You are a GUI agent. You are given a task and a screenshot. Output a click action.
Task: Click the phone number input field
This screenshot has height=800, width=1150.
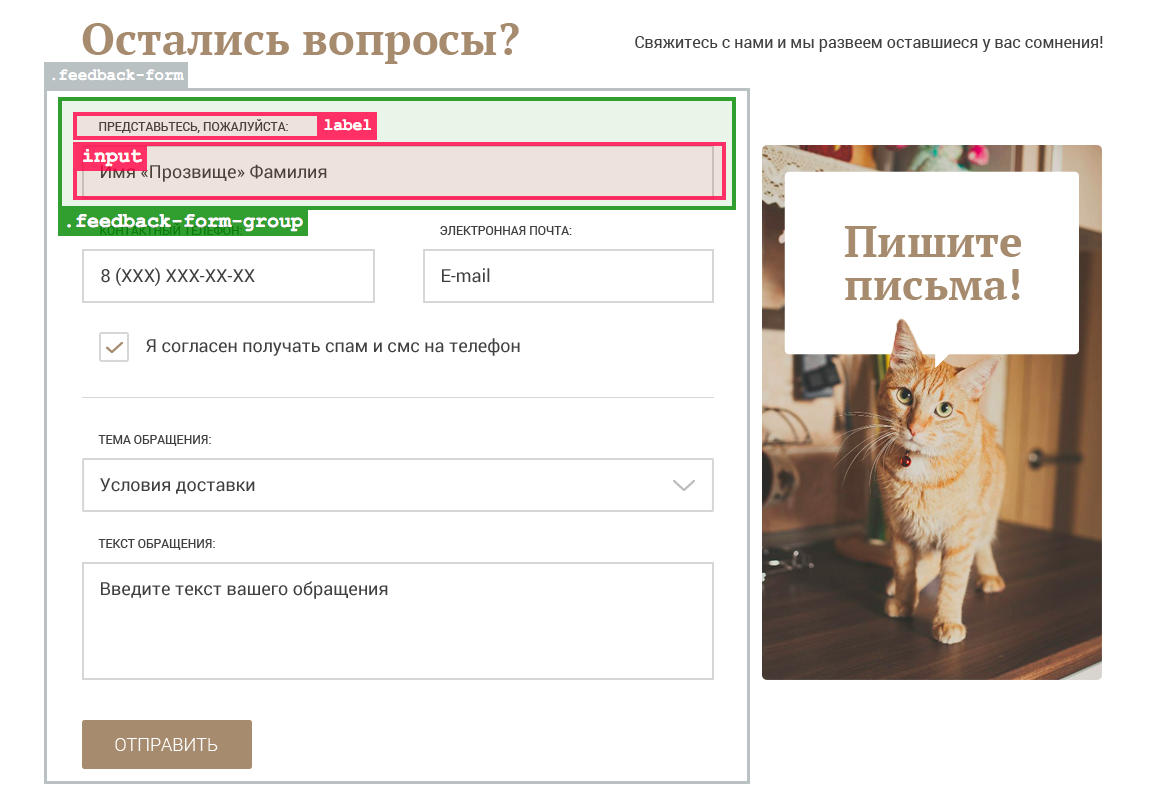[228, 276]
